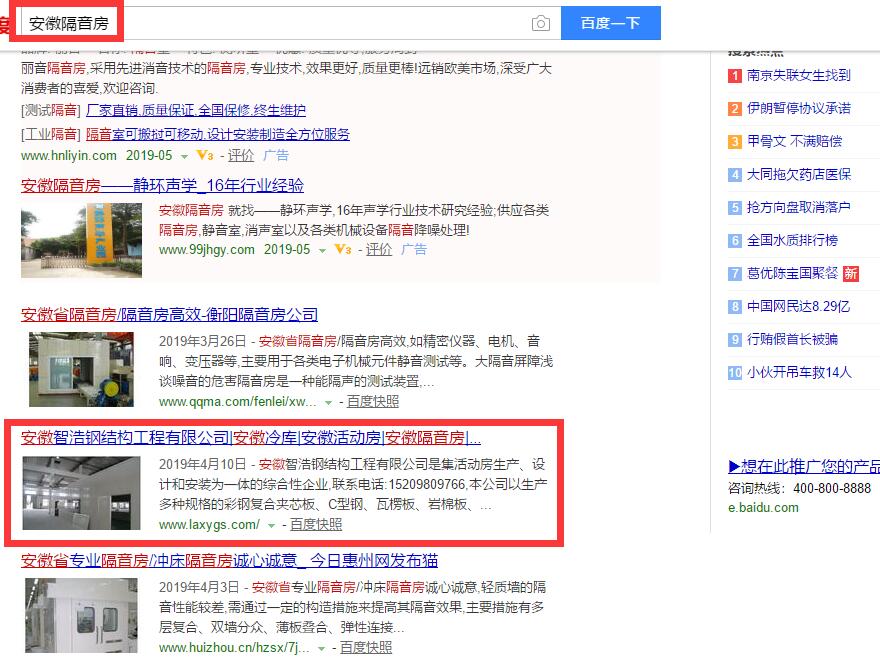Click the www.laxygs.com URL

(209, 525)
